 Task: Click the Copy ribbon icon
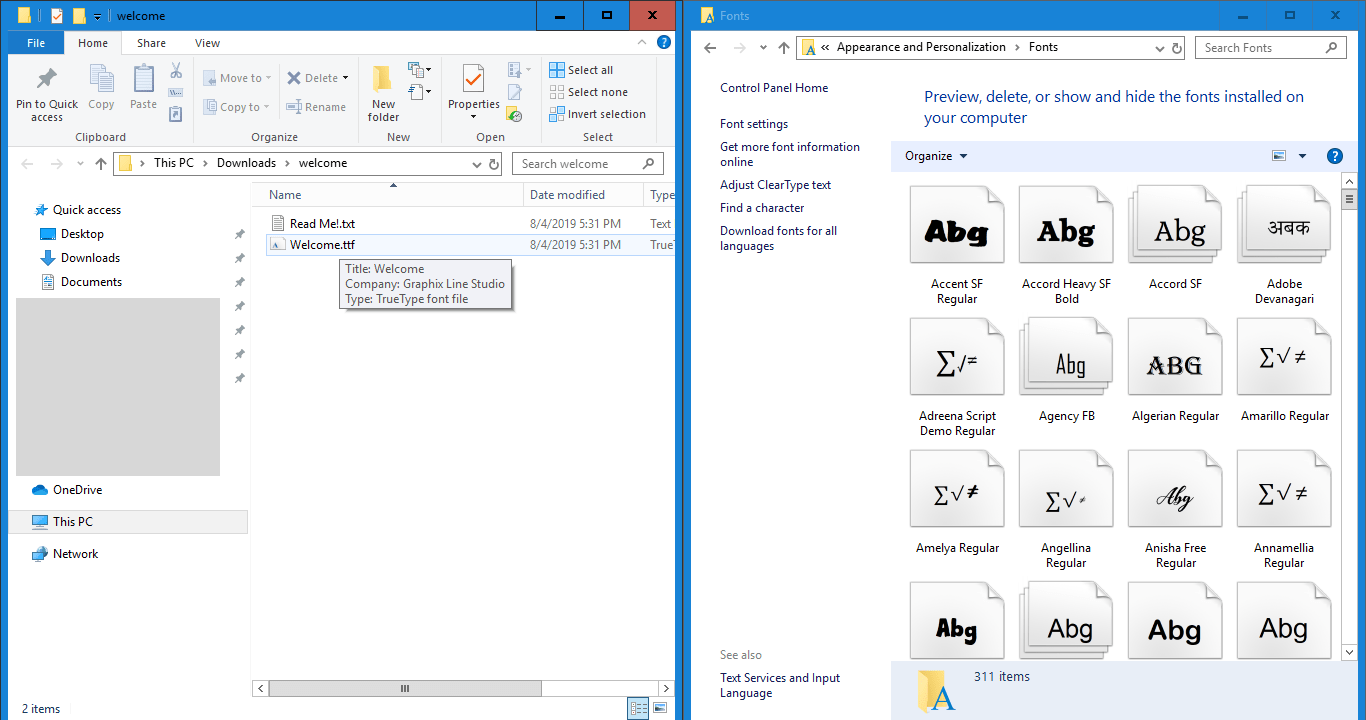(x=101, y=79)
